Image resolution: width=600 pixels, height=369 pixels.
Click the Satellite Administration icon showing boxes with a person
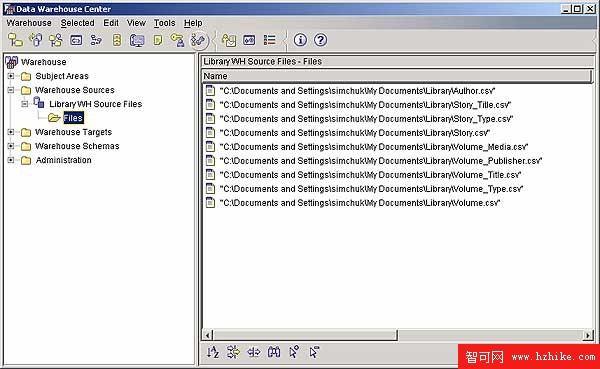(56, 40)
